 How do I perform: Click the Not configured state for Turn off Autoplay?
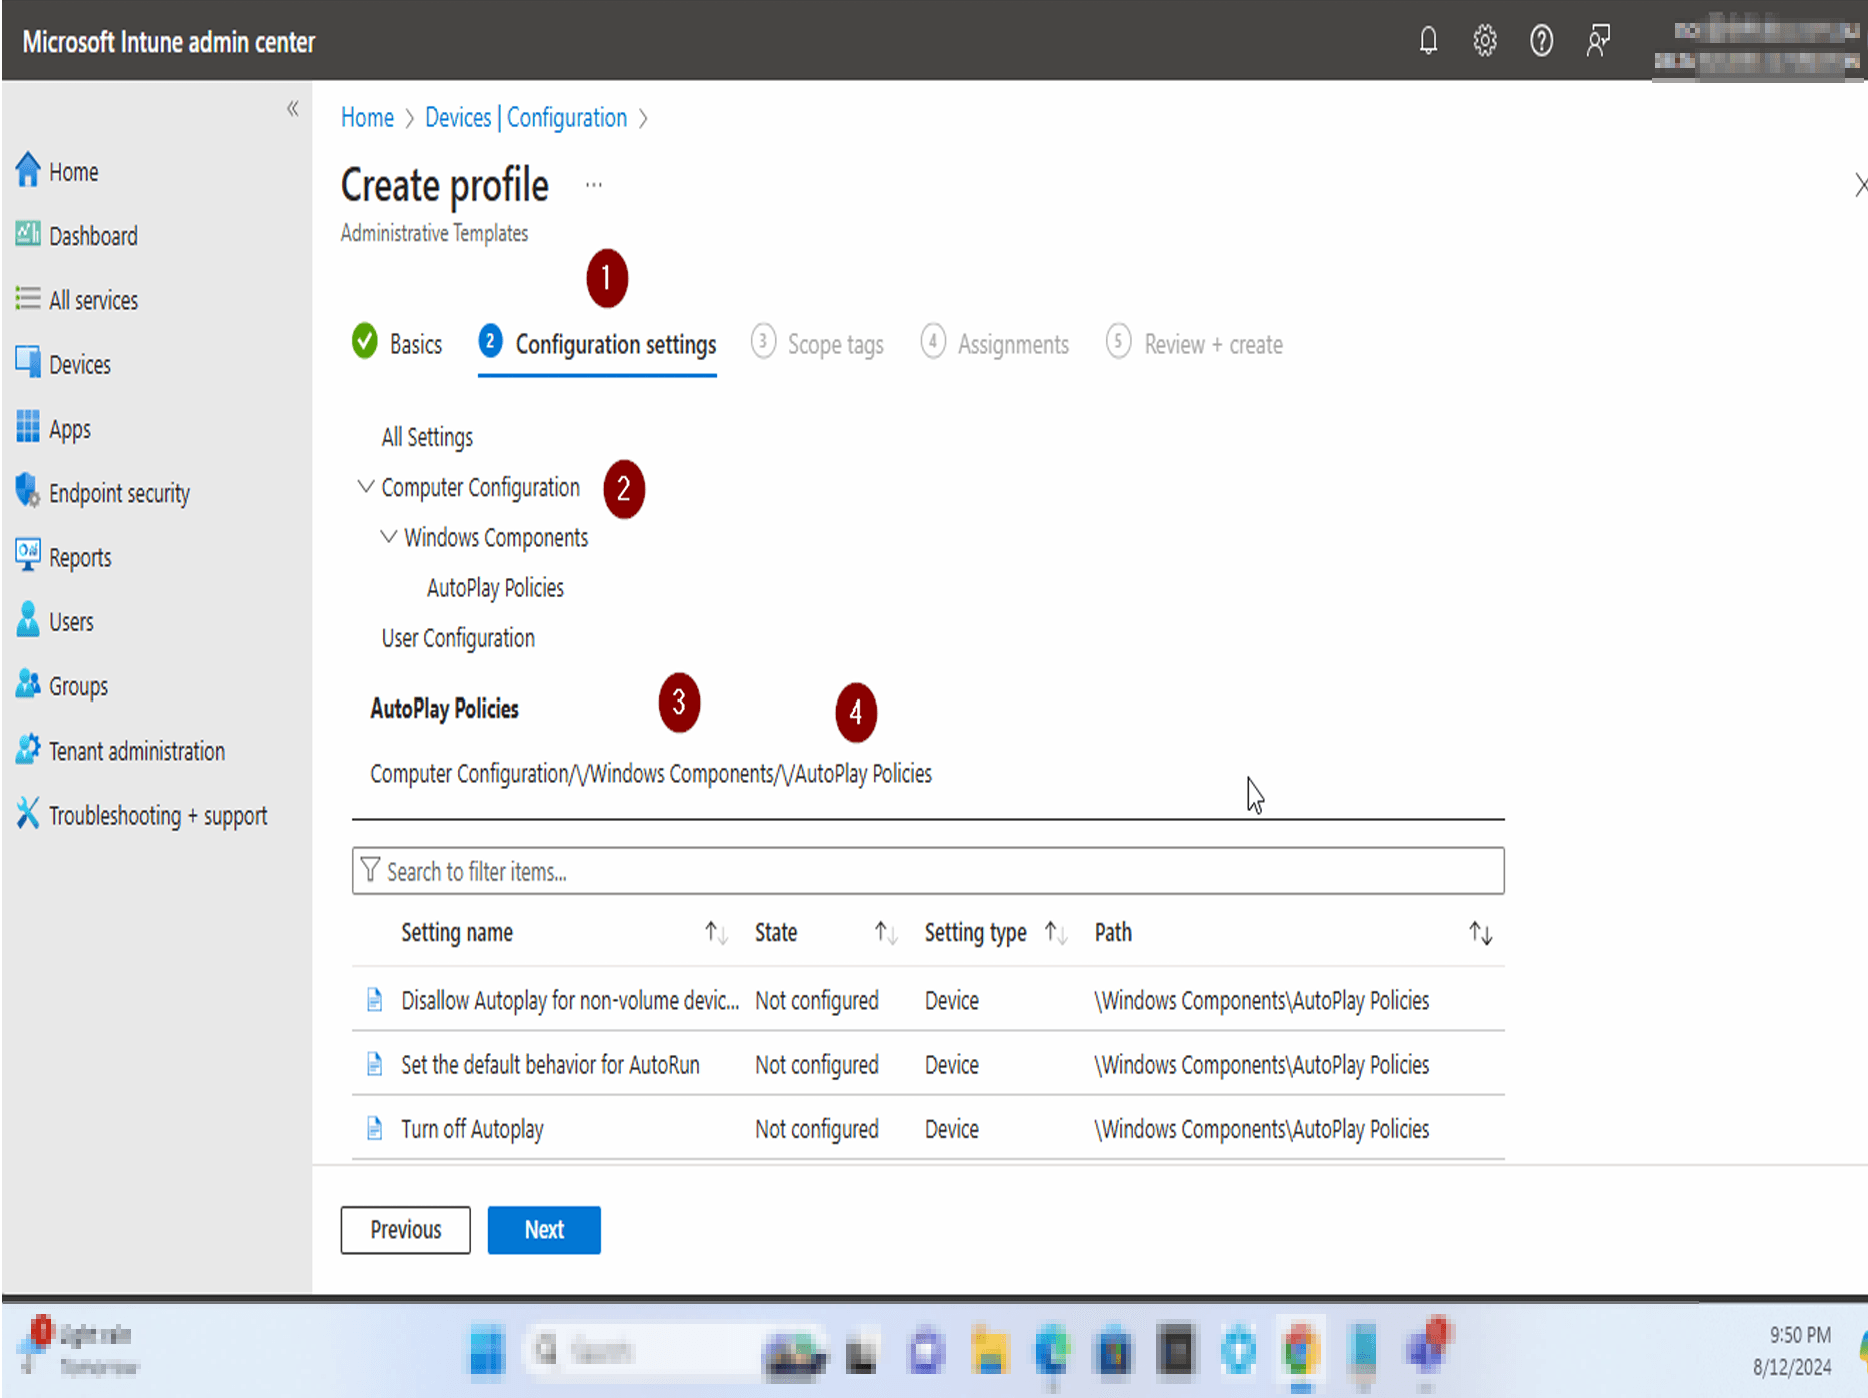point(817,1129)
